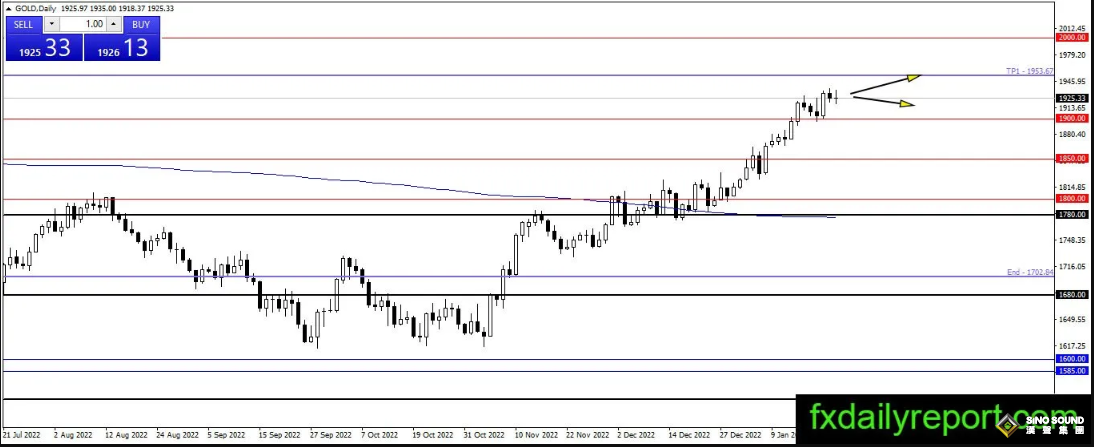
Task: Select the TP1 - 1953.67 line label
Action: tap(1030, 72)
